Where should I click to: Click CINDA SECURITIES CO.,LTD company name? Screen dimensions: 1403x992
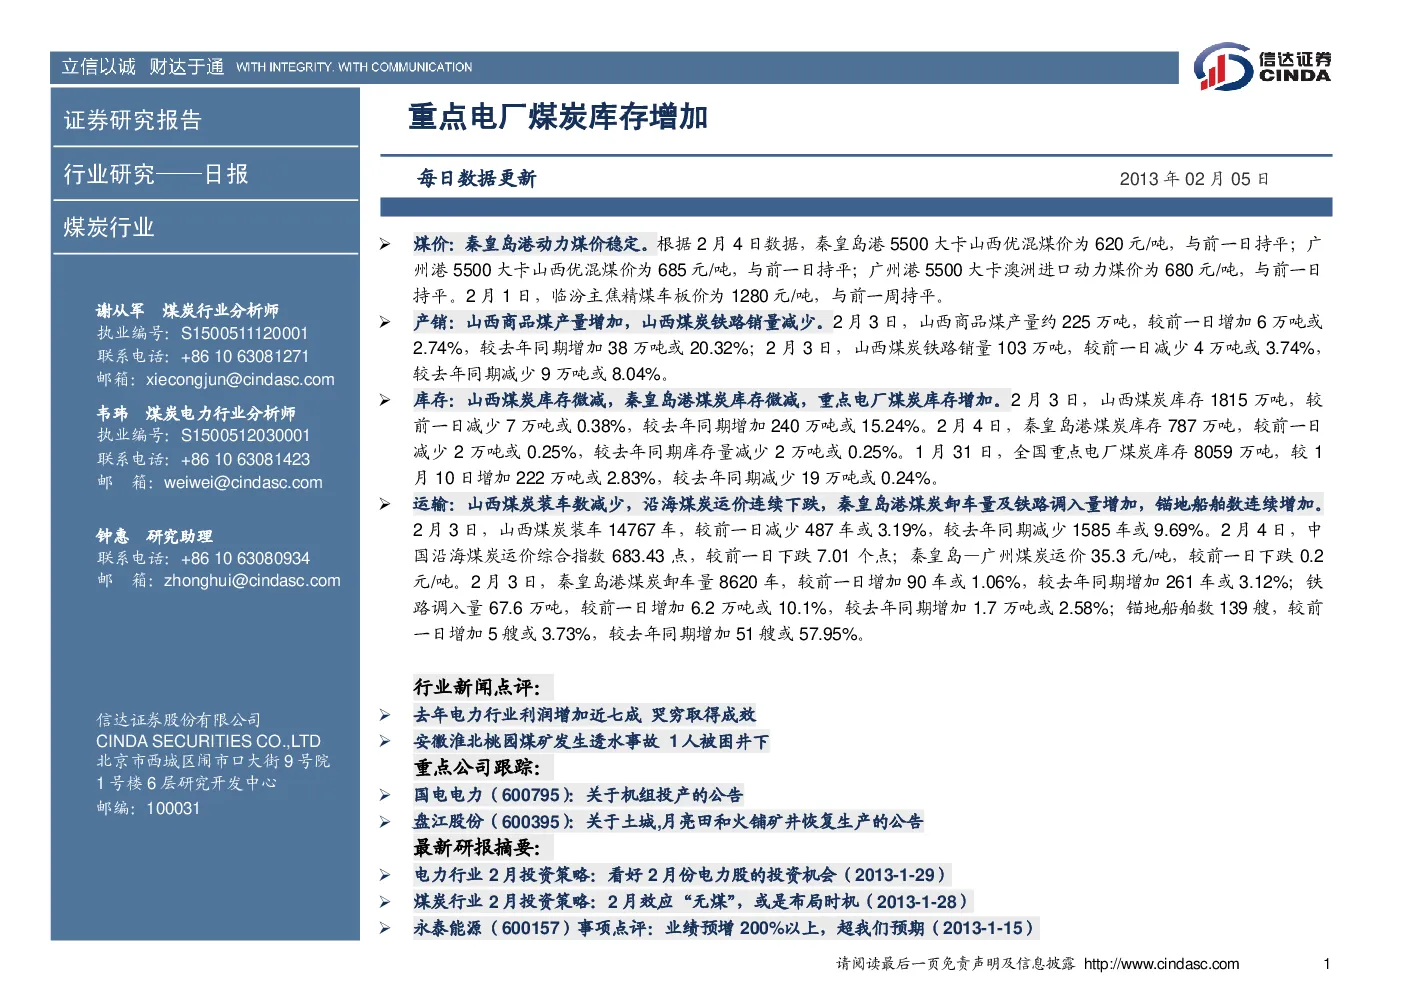(208, 742)
